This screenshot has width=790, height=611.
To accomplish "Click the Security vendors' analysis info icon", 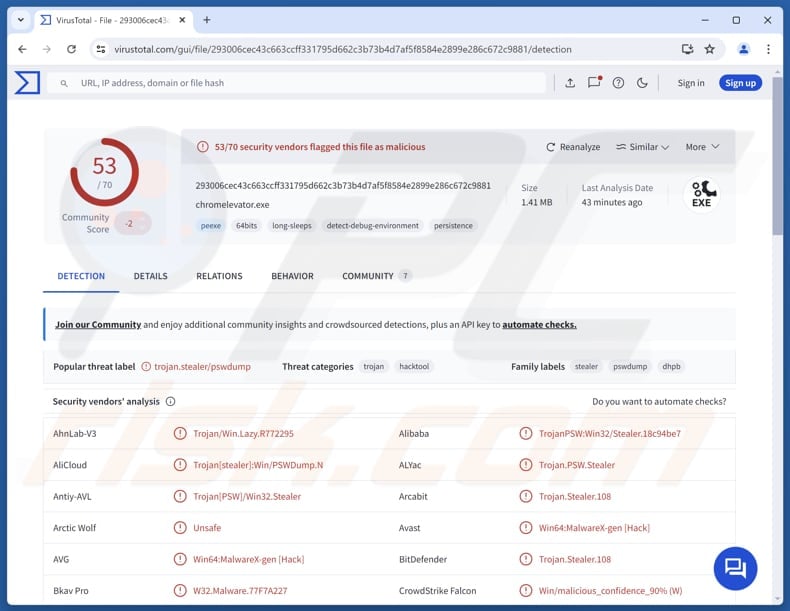I will (x=170, y=401).
